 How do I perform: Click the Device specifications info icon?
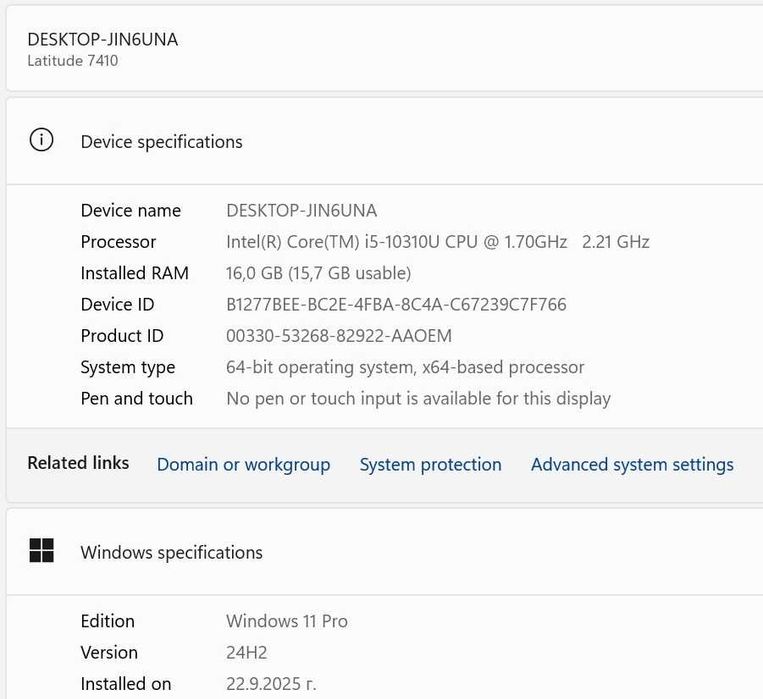coord(41,141)
